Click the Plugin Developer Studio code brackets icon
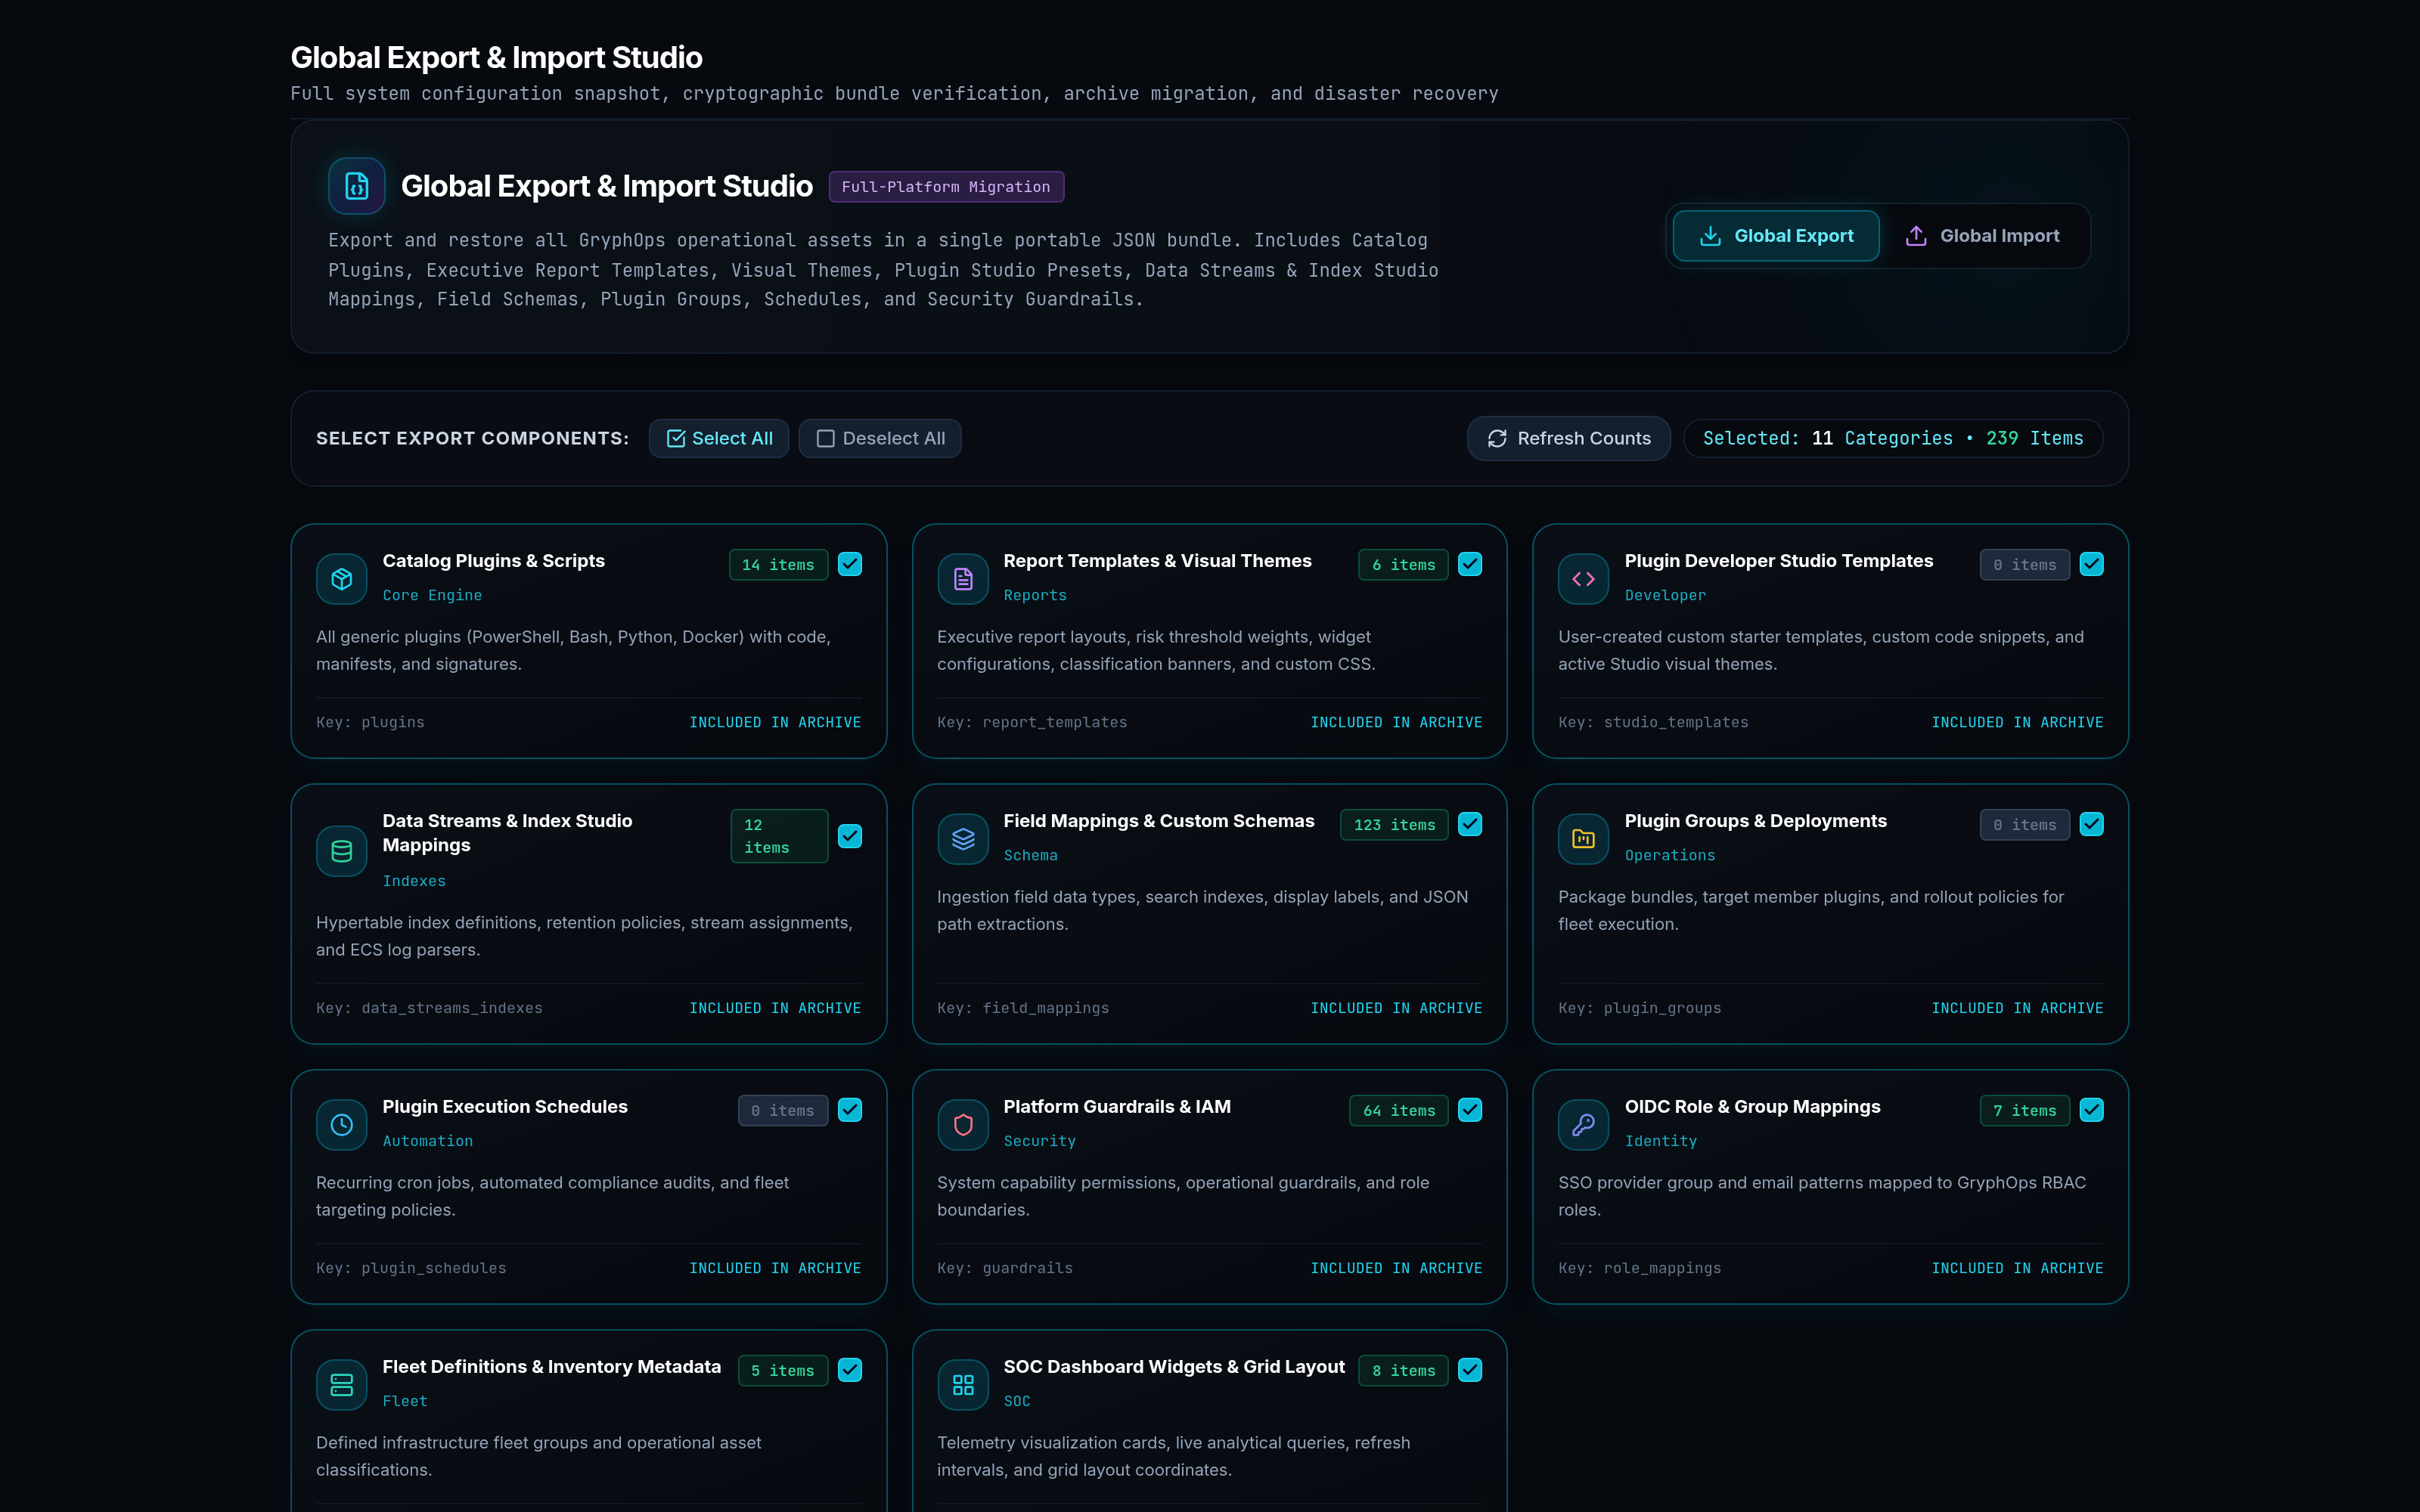Screen dimensions: 2420x1512 [1583, 579]
